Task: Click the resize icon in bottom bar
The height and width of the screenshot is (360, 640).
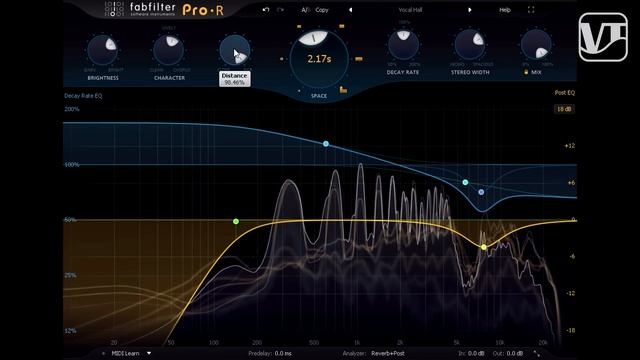Action: coord(537,353)
